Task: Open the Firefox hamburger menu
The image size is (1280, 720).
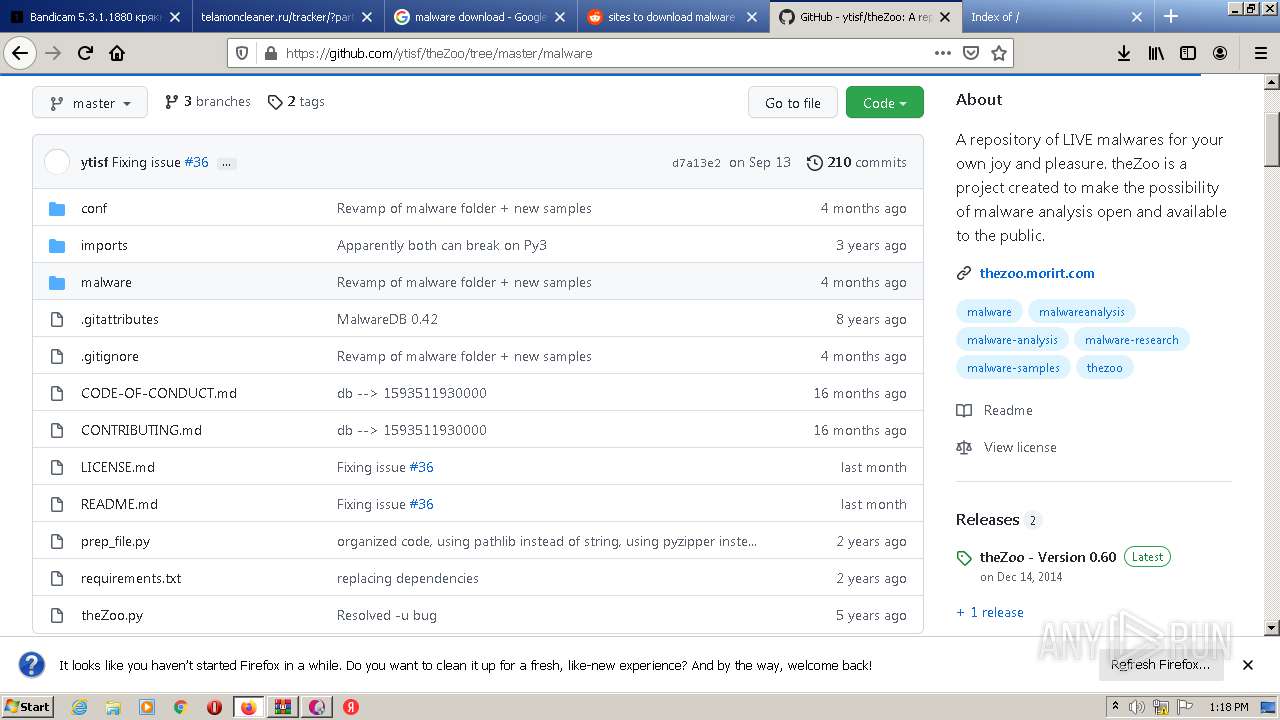Action: (x=1260, y=53)
